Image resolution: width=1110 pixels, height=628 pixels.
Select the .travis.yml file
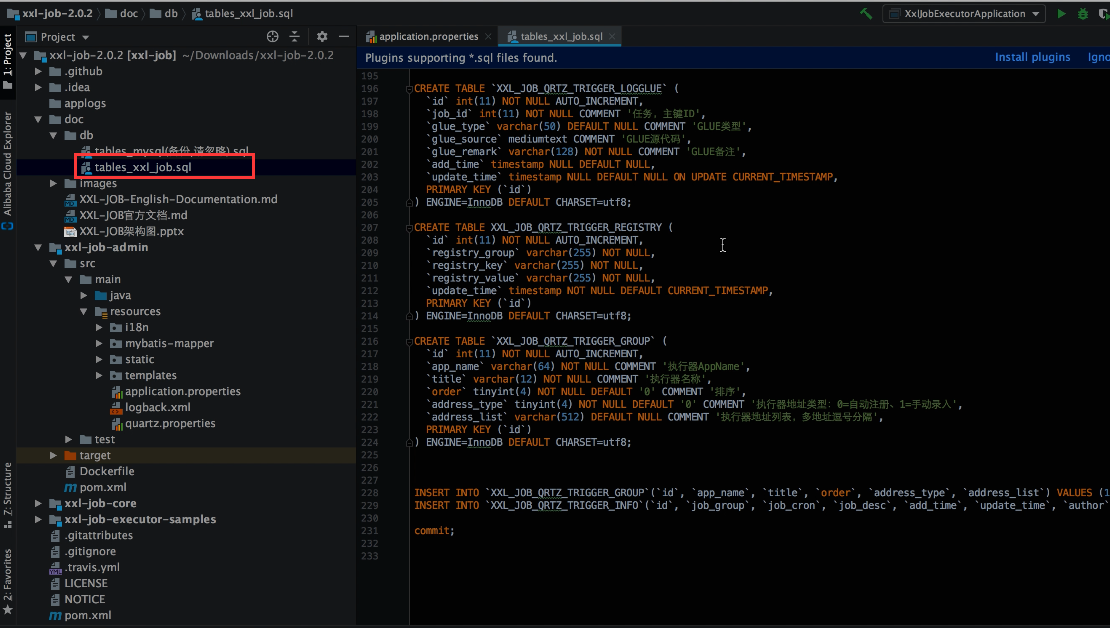point(92,567)
